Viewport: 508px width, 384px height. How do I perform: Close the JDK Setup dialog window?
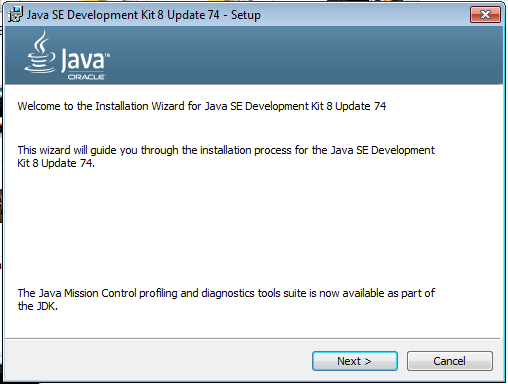pyautogui.click(x=485, y=15)
